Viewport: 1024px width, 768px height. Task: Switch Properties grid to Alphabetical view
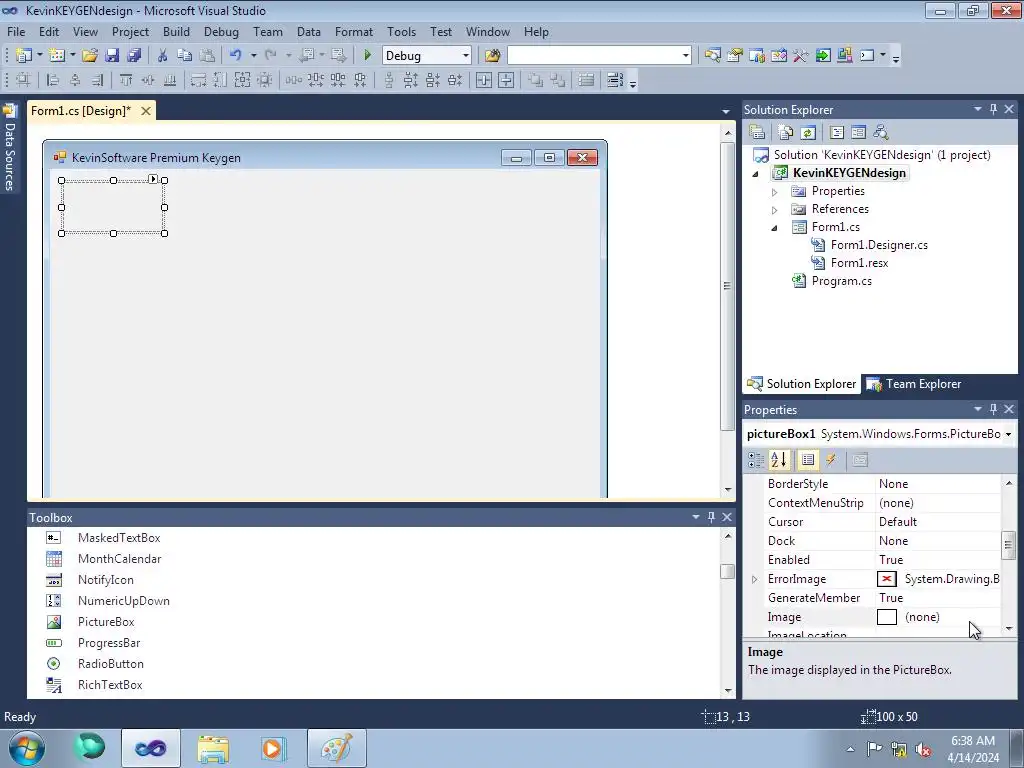tap(779, 460)
